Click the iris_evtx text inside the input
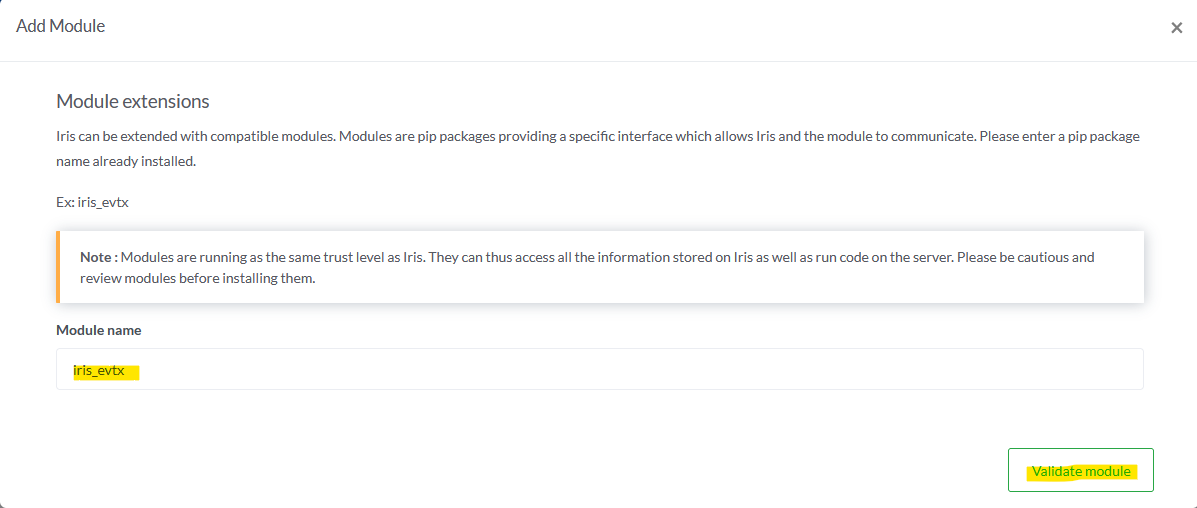 pyautogui.click(x=99, y=370)
